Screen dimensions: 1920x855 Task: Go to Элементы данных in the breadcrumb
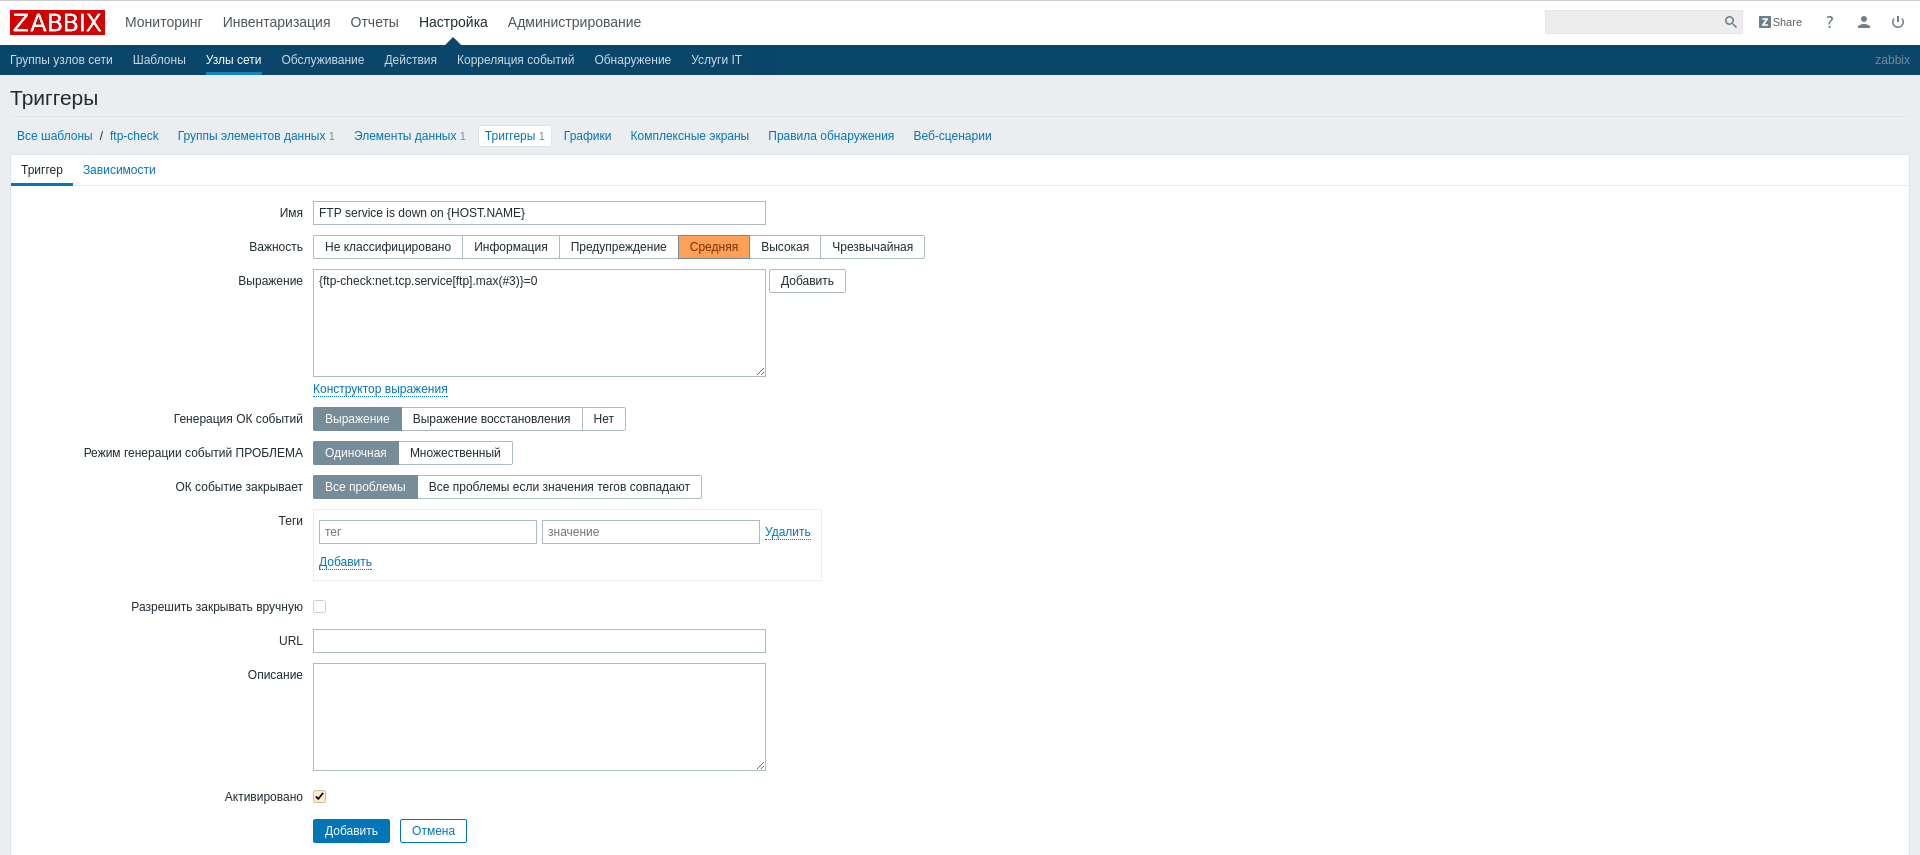(x=404, y=136)
